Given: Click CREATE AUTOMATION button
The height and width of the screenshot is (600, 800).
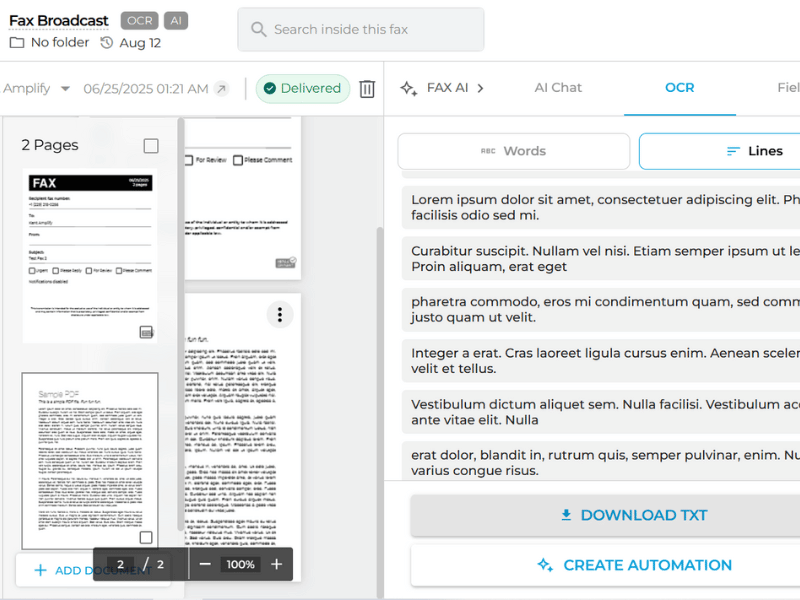Looking at the screenshot, I should pos(605,565).
